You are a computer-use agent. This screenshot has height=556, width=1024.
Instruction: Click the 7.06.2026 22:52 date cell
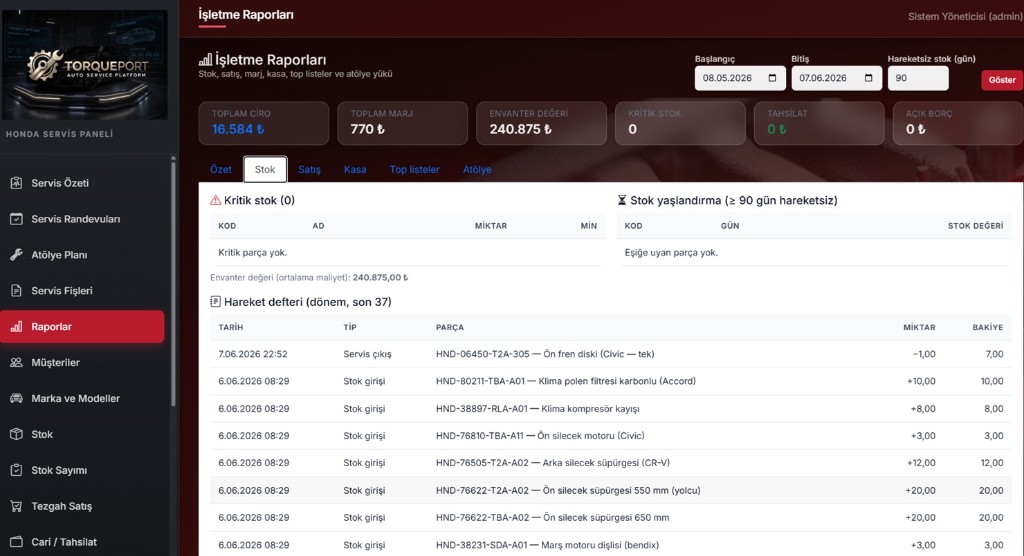point(253,354)
